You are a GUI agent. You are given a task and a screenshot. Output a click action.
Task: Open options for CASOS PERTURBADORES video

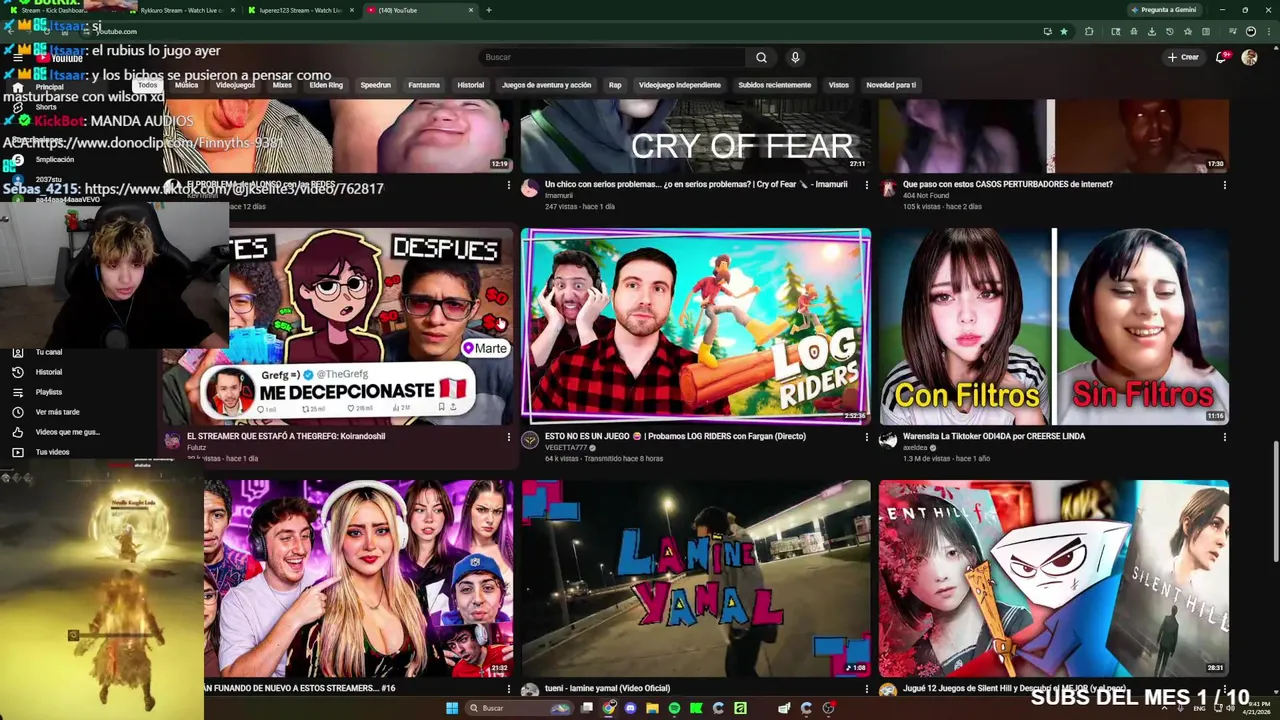[x=1224, y=185]
